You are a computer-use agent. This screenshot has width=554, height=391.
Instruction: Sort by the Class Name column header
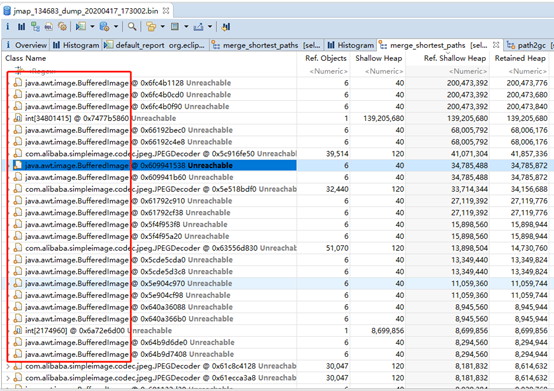[x=25, y=58]
